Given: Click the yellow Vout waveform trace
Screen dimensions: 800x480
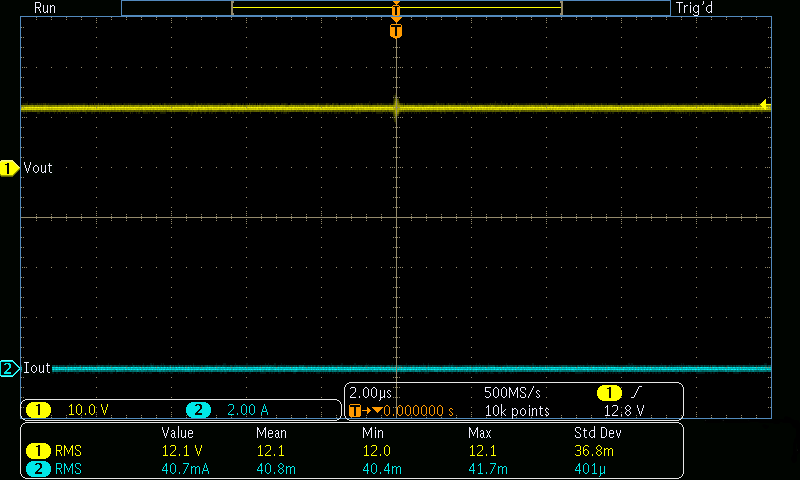Looking at the screenshot, I should click(200, 107).
